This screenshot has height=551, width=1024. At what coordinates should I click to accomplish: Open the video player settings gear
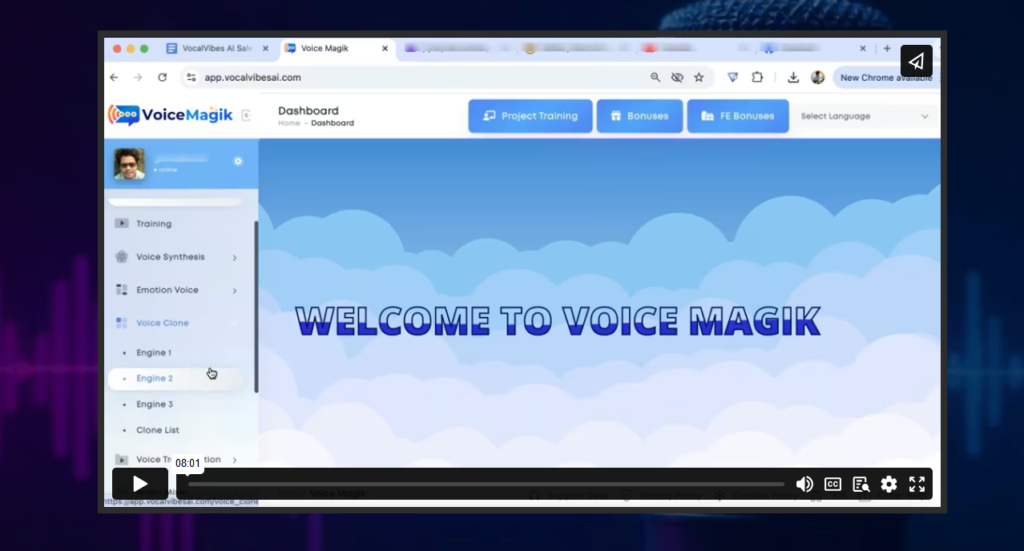pyautogui.click(x=889, y=484)
